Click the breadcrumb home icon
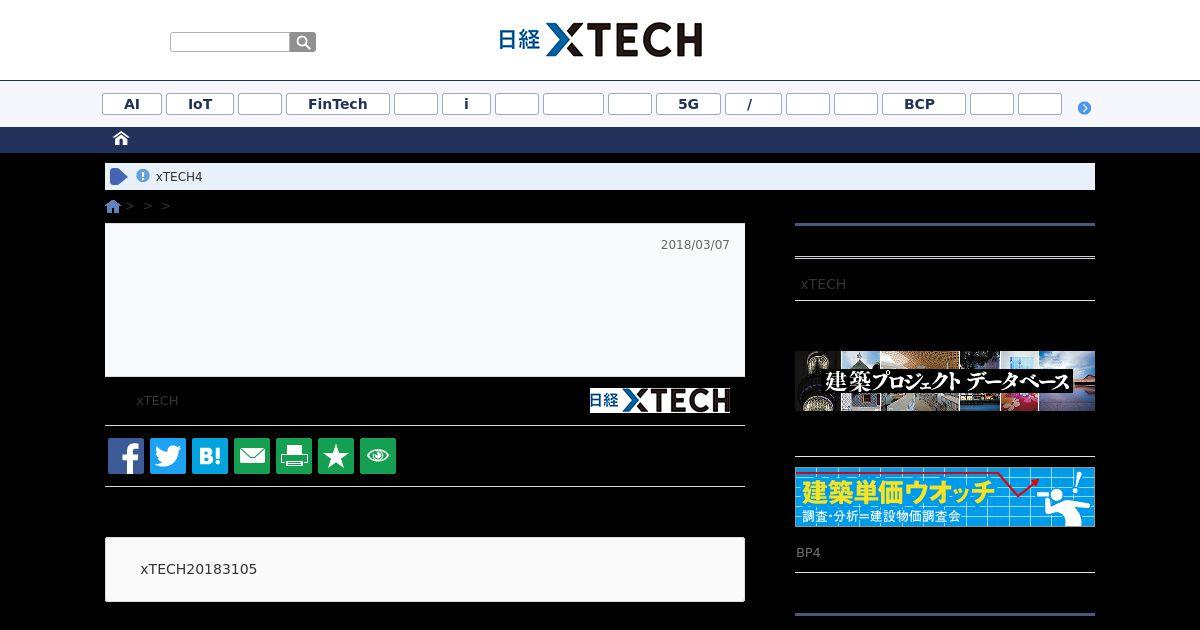1200x630 pixels. coord(113,206)
